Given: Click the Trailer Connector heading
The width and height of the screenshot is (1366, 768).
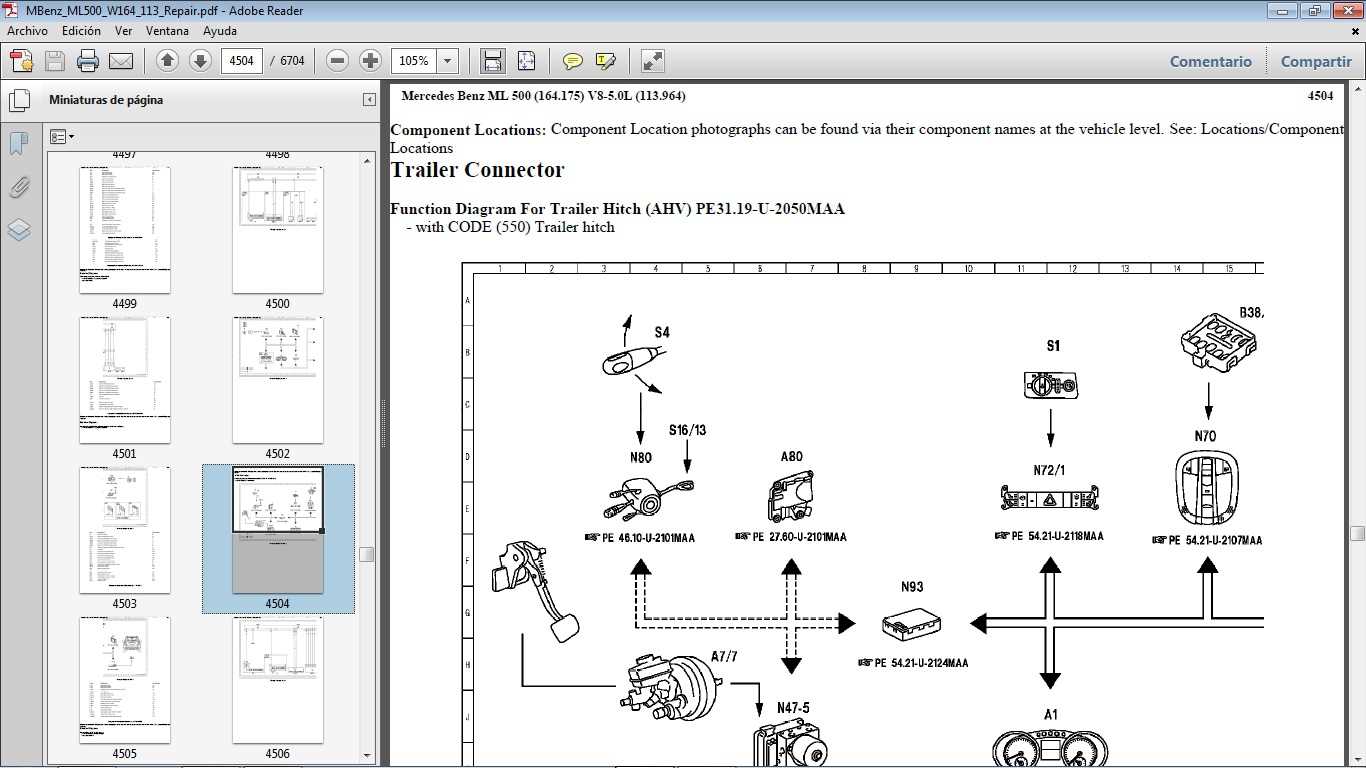Looking at the screenshot, I should click(x=477, y=170).
